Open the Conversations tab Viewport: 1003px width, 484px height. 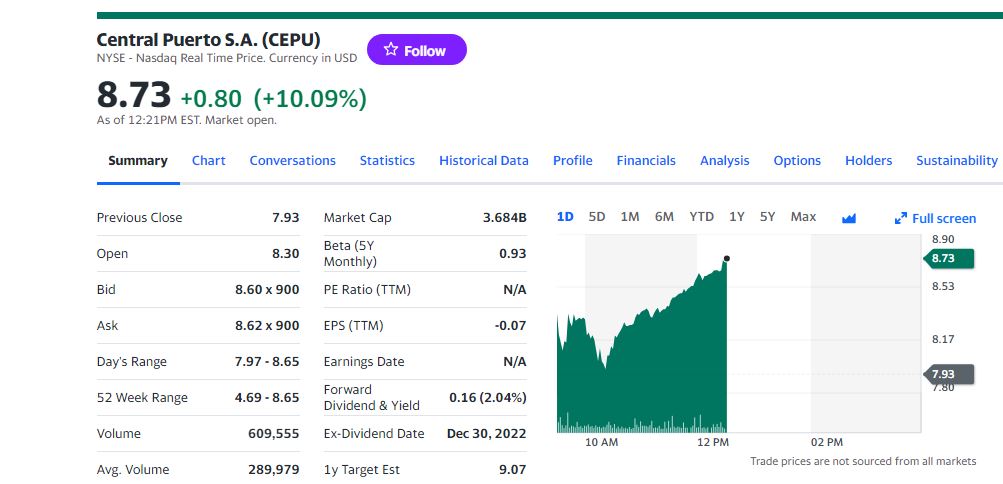pos(292,160)
